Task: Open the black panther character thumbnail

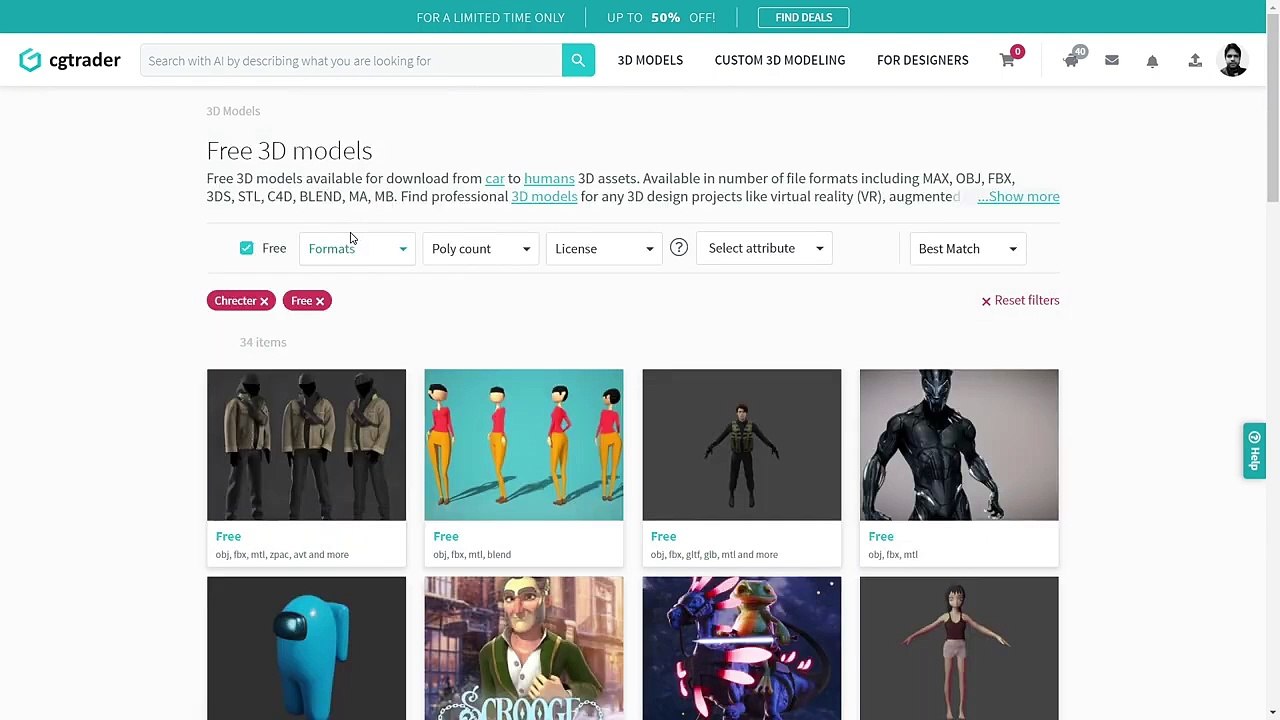Action: coord(959,445)
